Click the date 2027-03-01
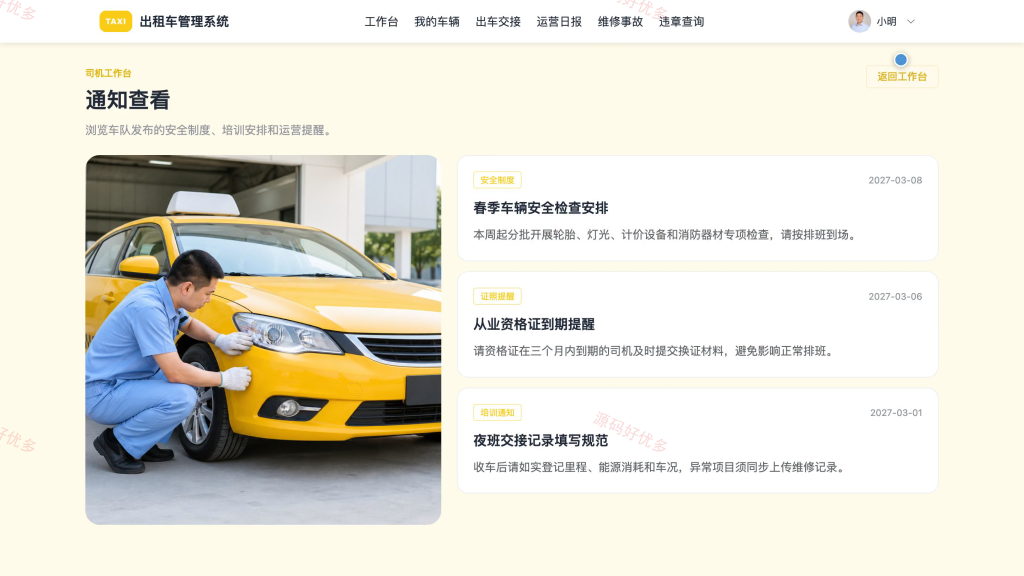 click(x=895, y=413)
